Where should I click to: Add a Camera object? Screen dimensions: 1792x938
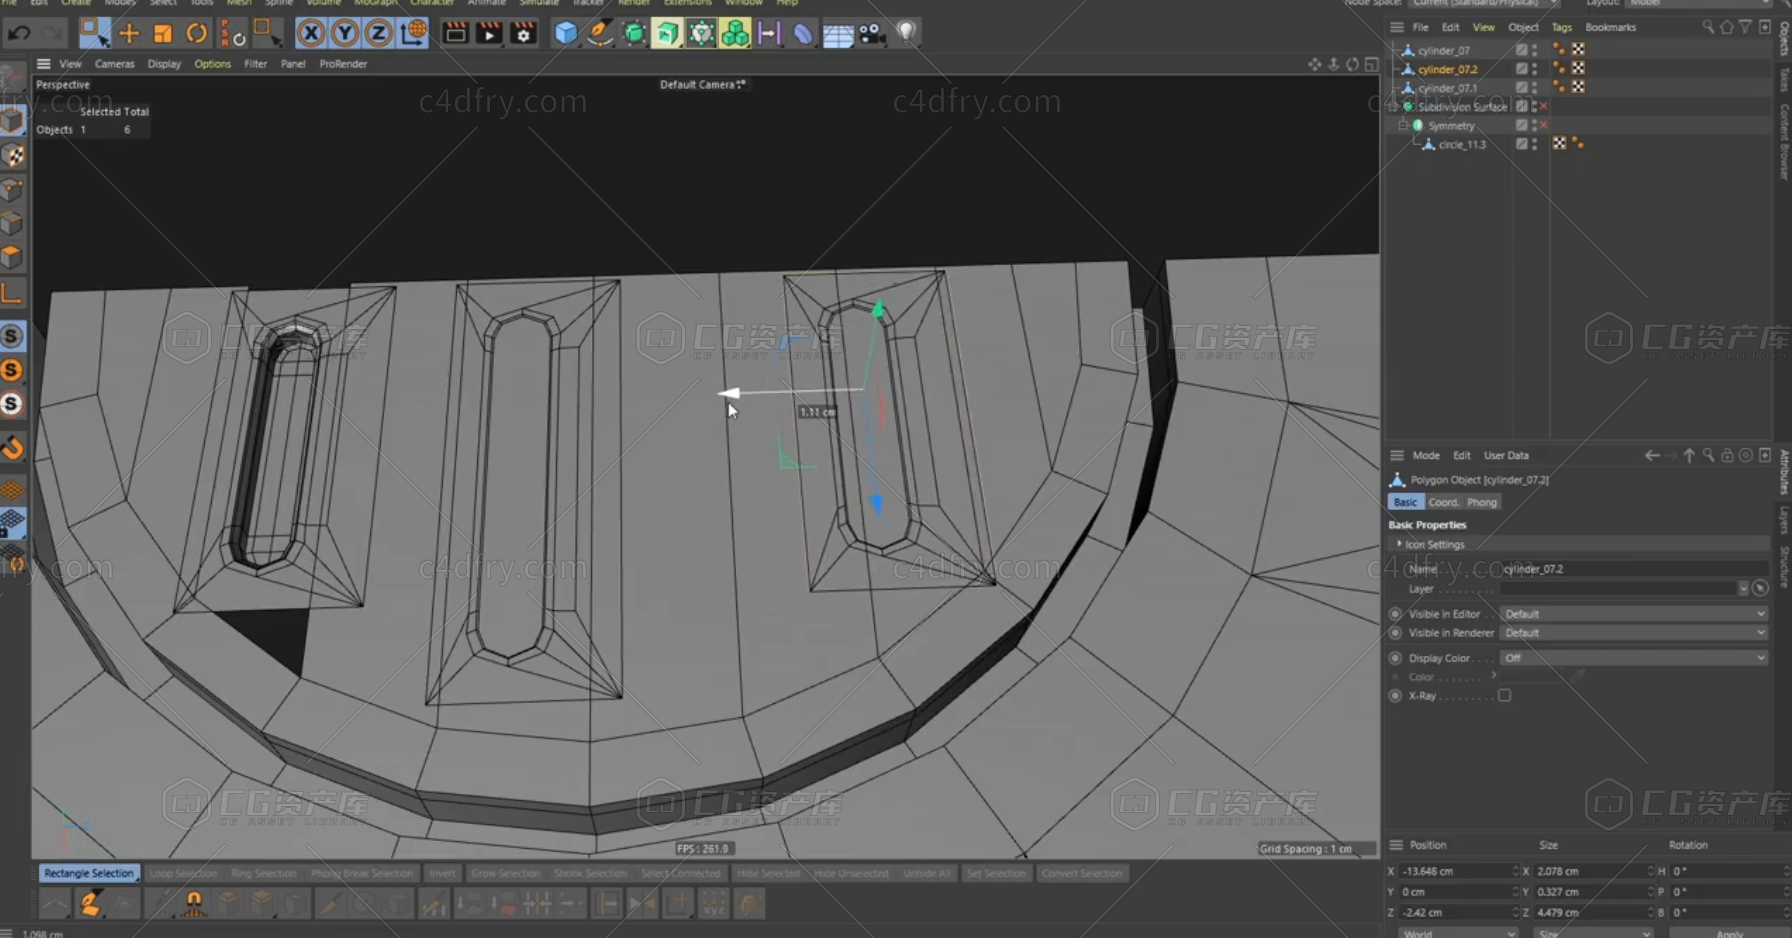(x=872, y=34)
